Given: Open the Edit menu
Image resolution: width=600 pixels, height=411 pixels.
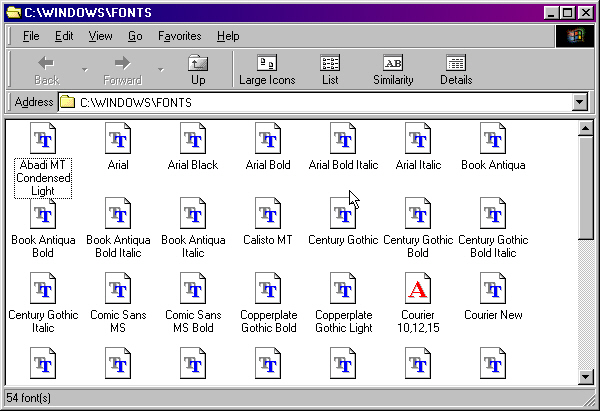Looking at the screenshot, I should (x=64, y=36).
